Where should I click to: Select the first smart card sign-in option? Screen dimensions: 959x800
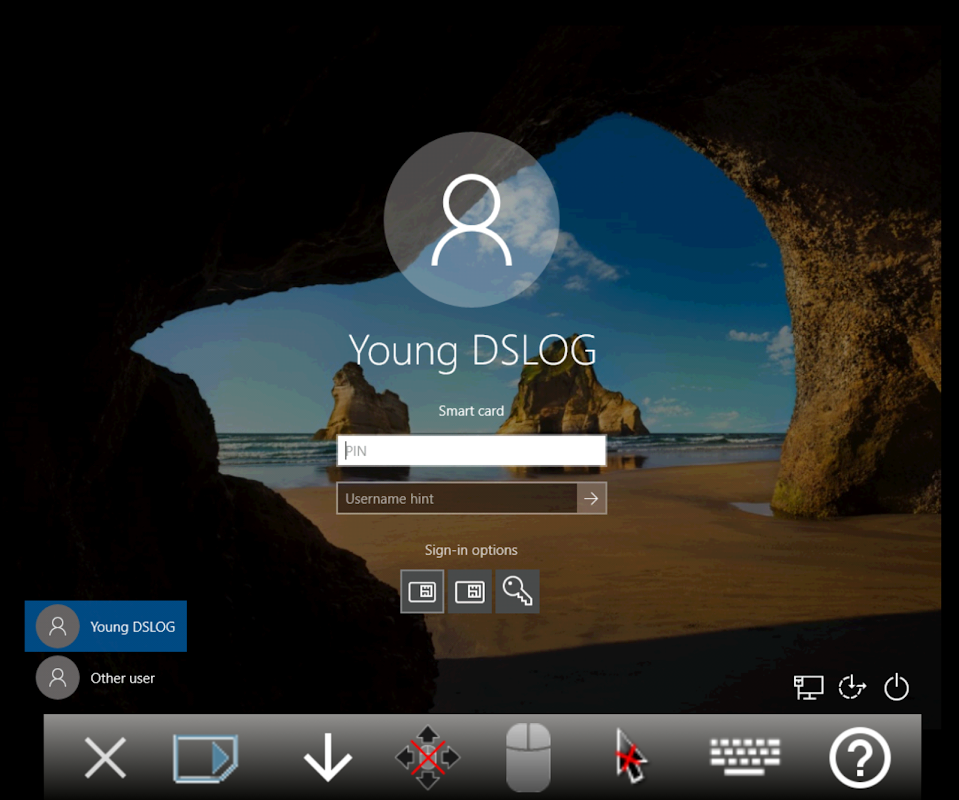pyautogui.click(x=422, y=591)
